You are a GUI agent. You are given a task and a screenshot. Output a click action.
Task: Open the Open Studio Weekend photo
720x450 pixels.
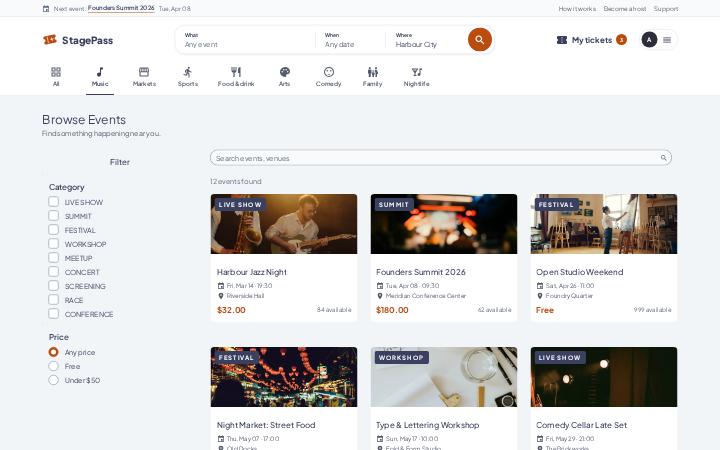point(604,224)
